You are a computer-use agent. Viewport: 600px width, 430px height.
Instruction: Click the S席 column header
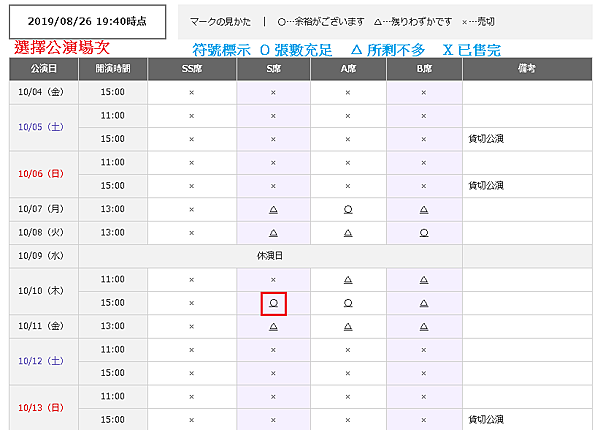pos(273,69)
